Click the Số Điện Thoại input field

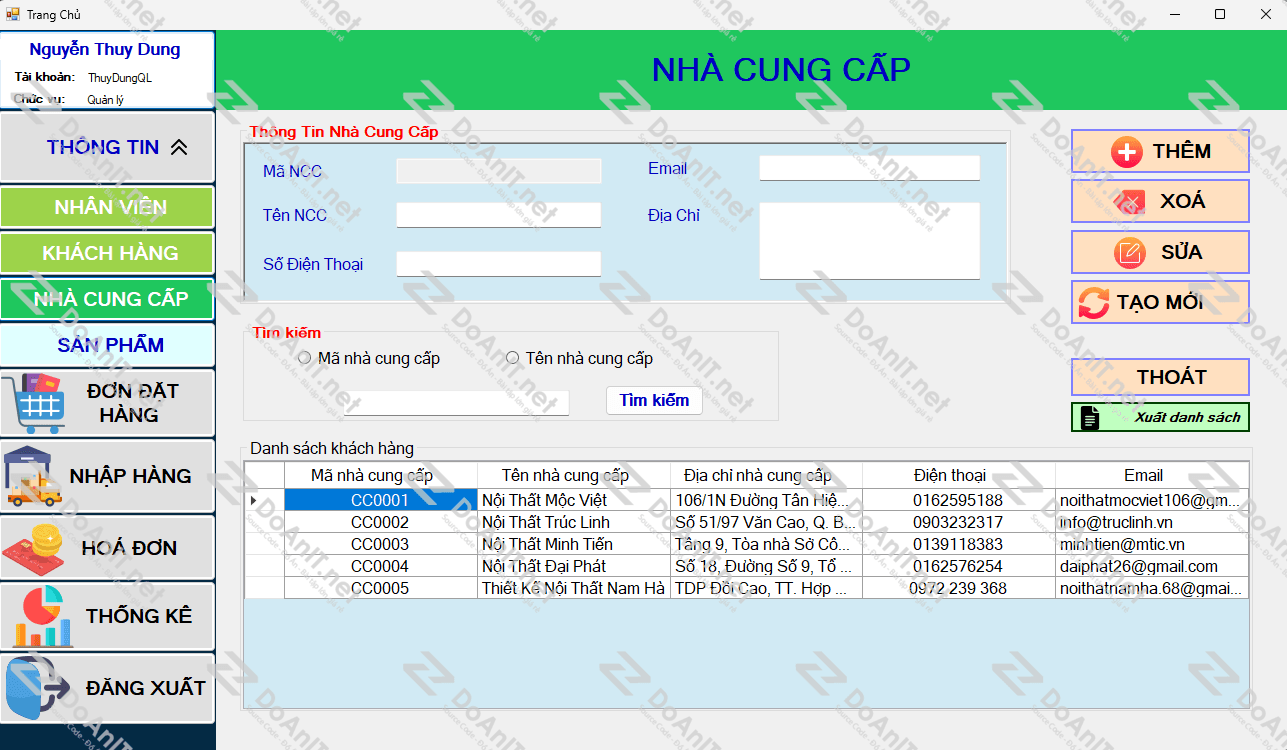pos(499,264)
